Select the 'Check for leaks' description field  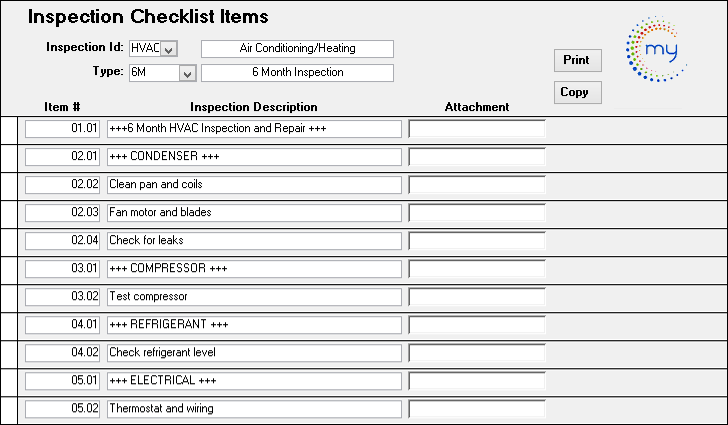tap(254, 241)
